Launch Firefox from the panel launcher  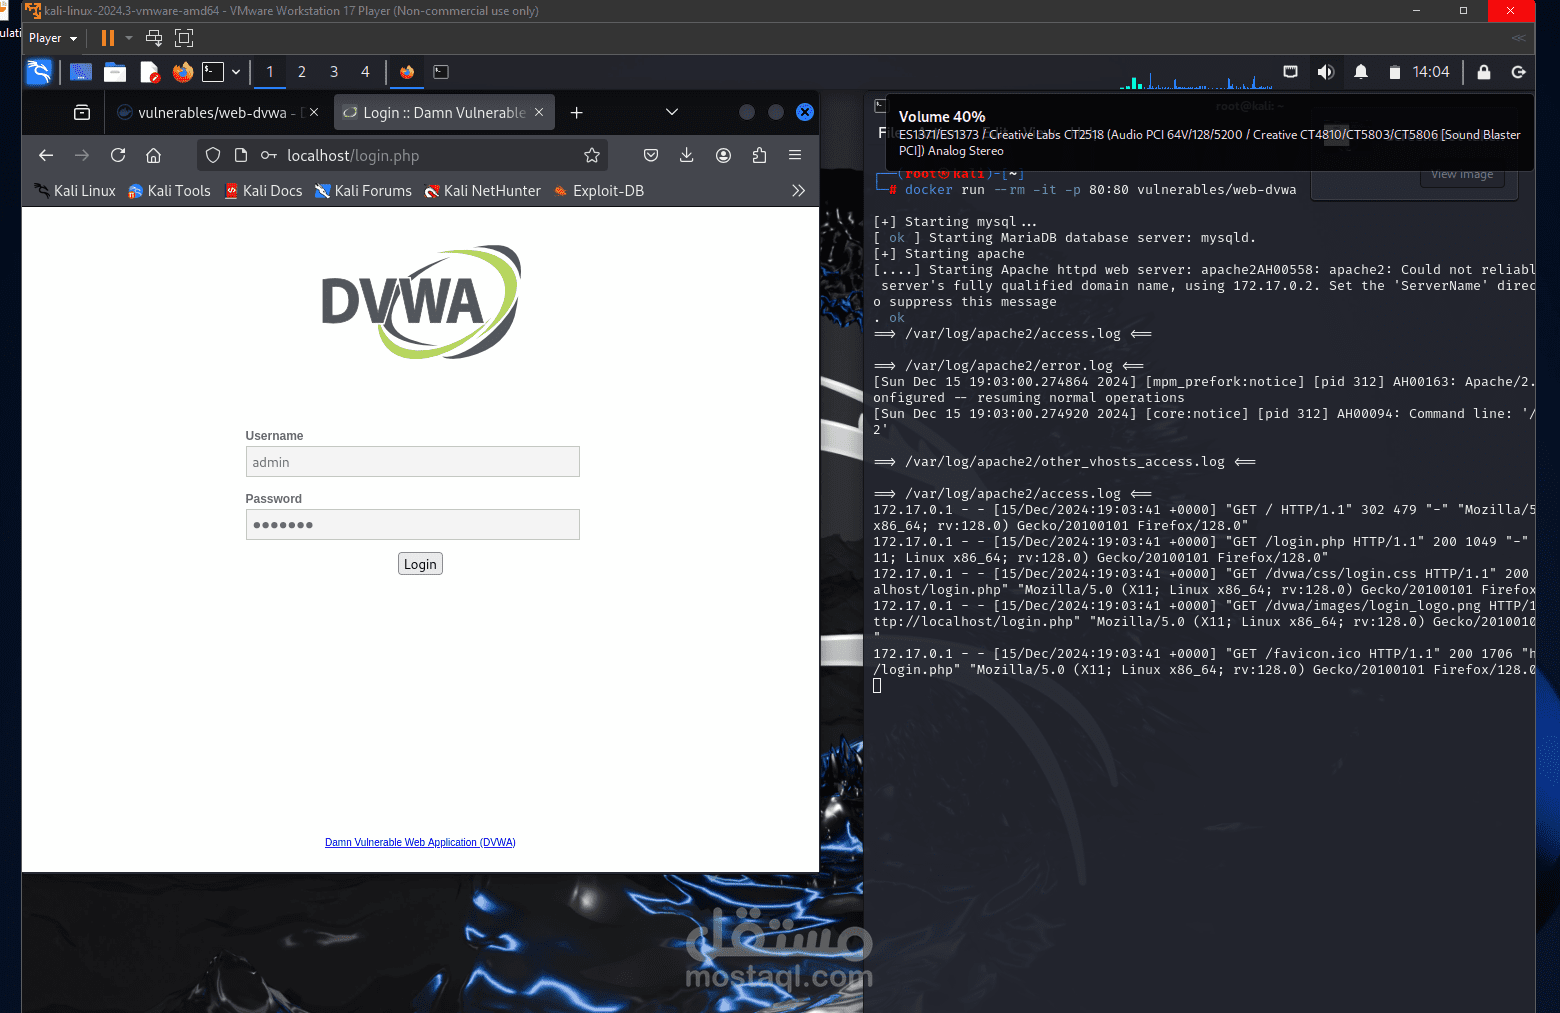(182, 72)
